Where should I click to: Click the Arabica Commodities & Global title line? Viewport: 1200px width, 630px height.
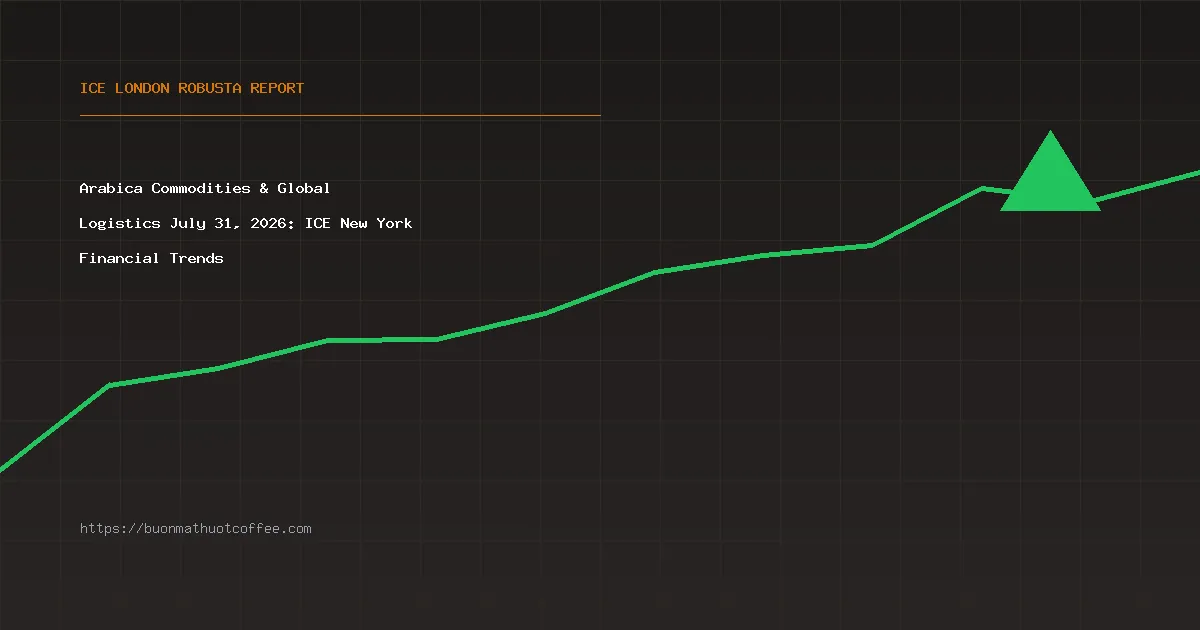coord(205,188)
